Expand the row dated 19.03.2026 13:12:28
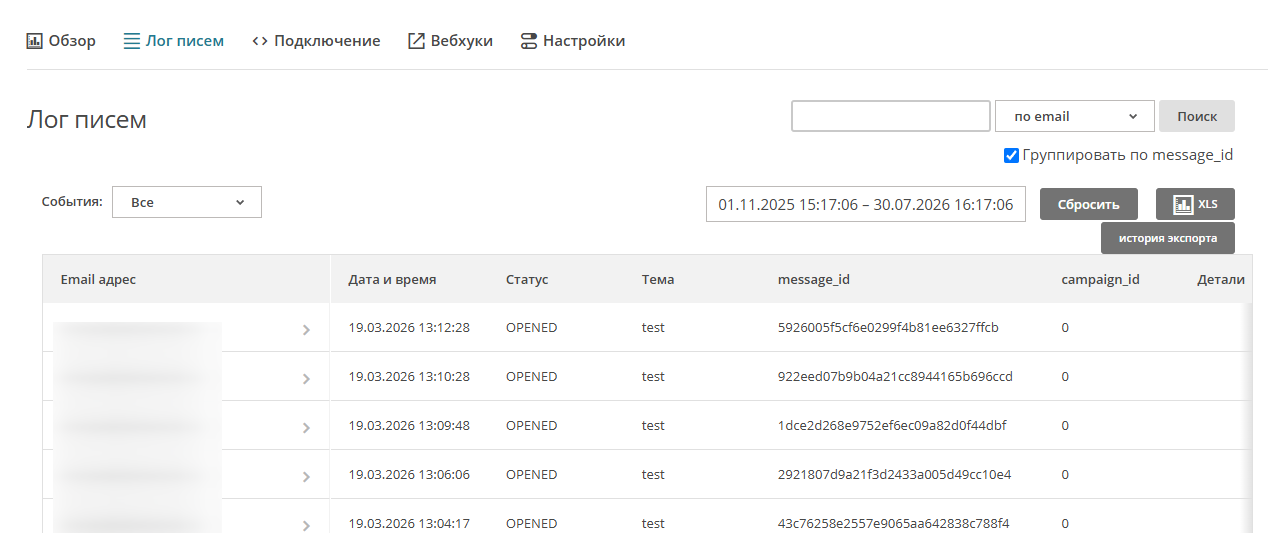 (306, 329)
